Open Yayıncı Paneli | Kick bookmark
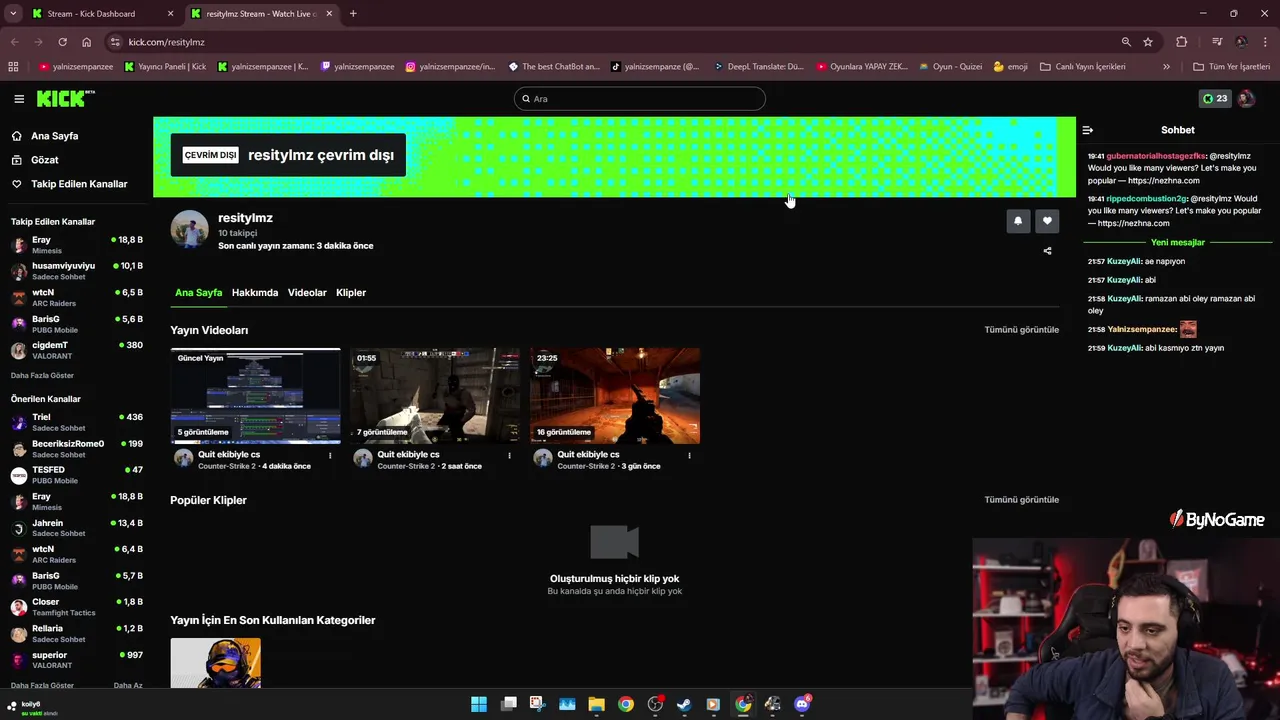This screenshot has height=720, width=1280. coord(165,67)
